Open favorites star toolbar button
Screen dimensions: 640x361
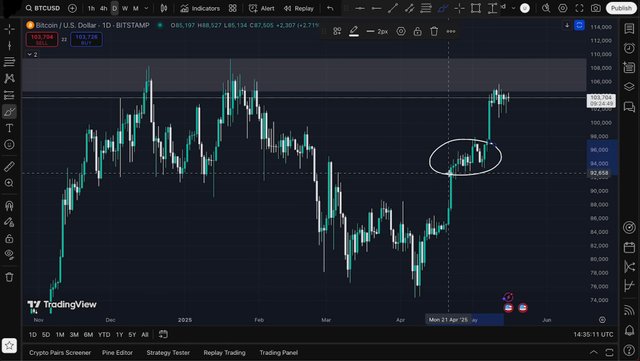[9, 345]
